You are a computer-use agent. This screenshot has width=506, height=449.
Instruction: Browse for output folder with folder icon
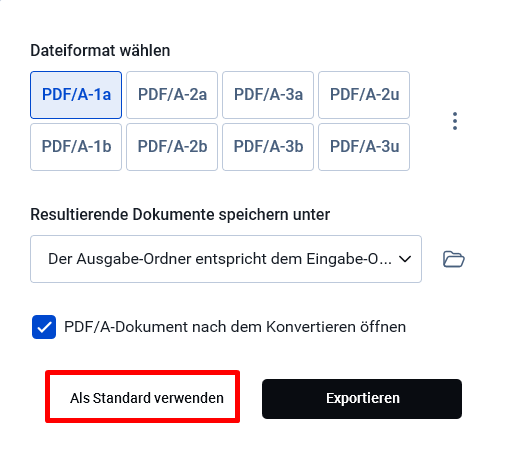(x=454, y=259)
